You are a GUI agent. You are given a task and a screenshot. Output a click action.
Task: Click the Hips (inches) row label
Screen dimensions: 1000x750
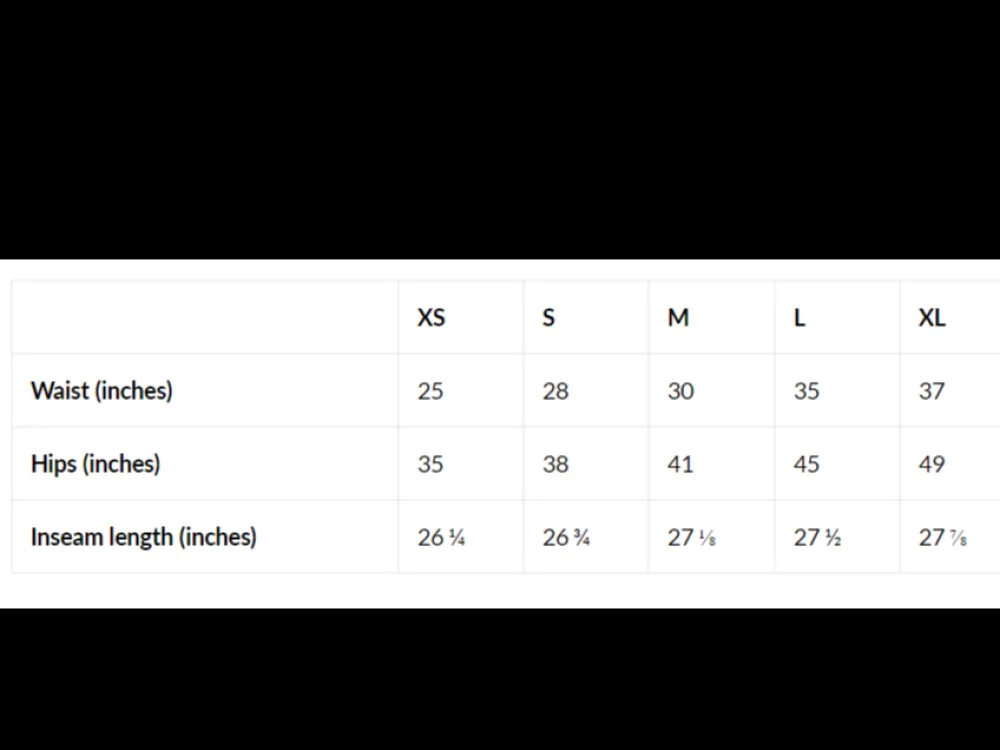pos(95,464)
